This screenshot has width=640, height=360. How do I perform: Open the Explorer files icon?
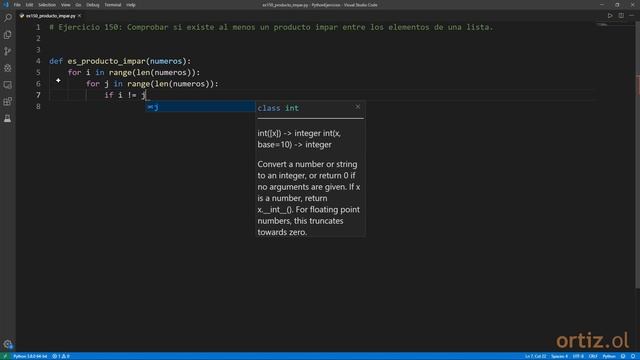(8, 35)
